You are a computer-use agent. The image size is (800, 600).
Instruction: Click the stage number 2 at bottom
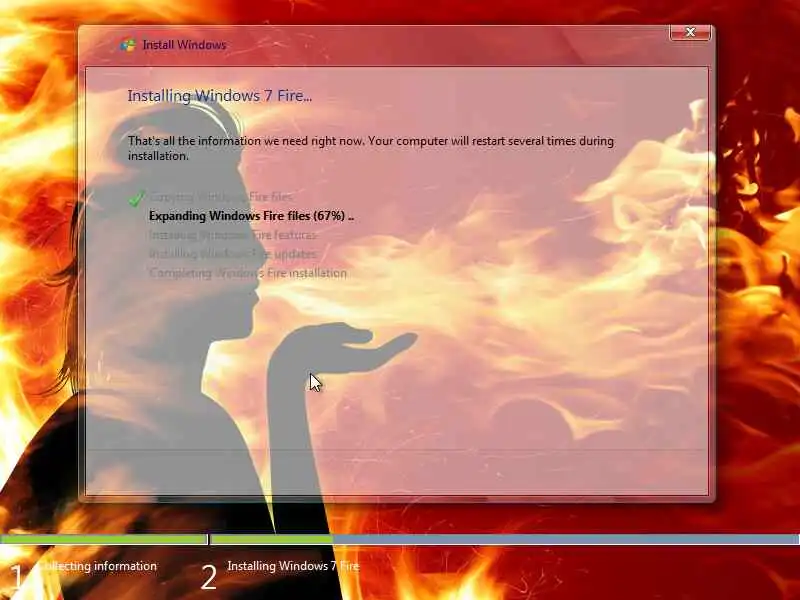point(209,578)
